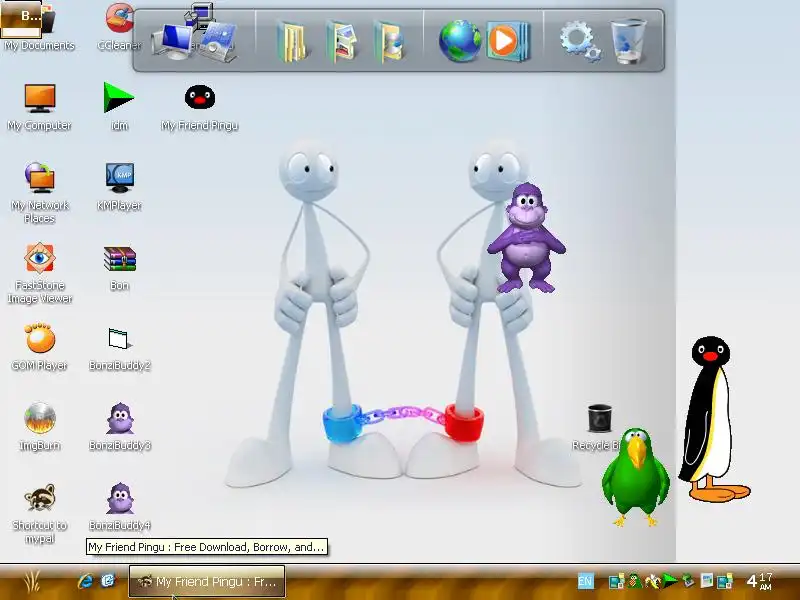Select the BonziBuddy4 desktop icon
This screenshot has width=800, height=600.
(x=119, y=506)
